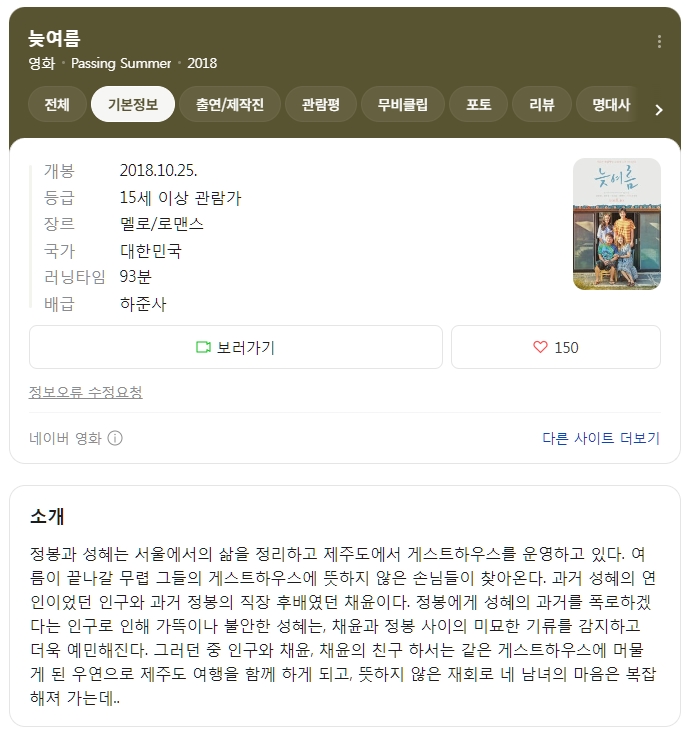This screenshot has height=734, width=690.
Task: Open the 출연/제작진 tab
Action: pos(230,104)
